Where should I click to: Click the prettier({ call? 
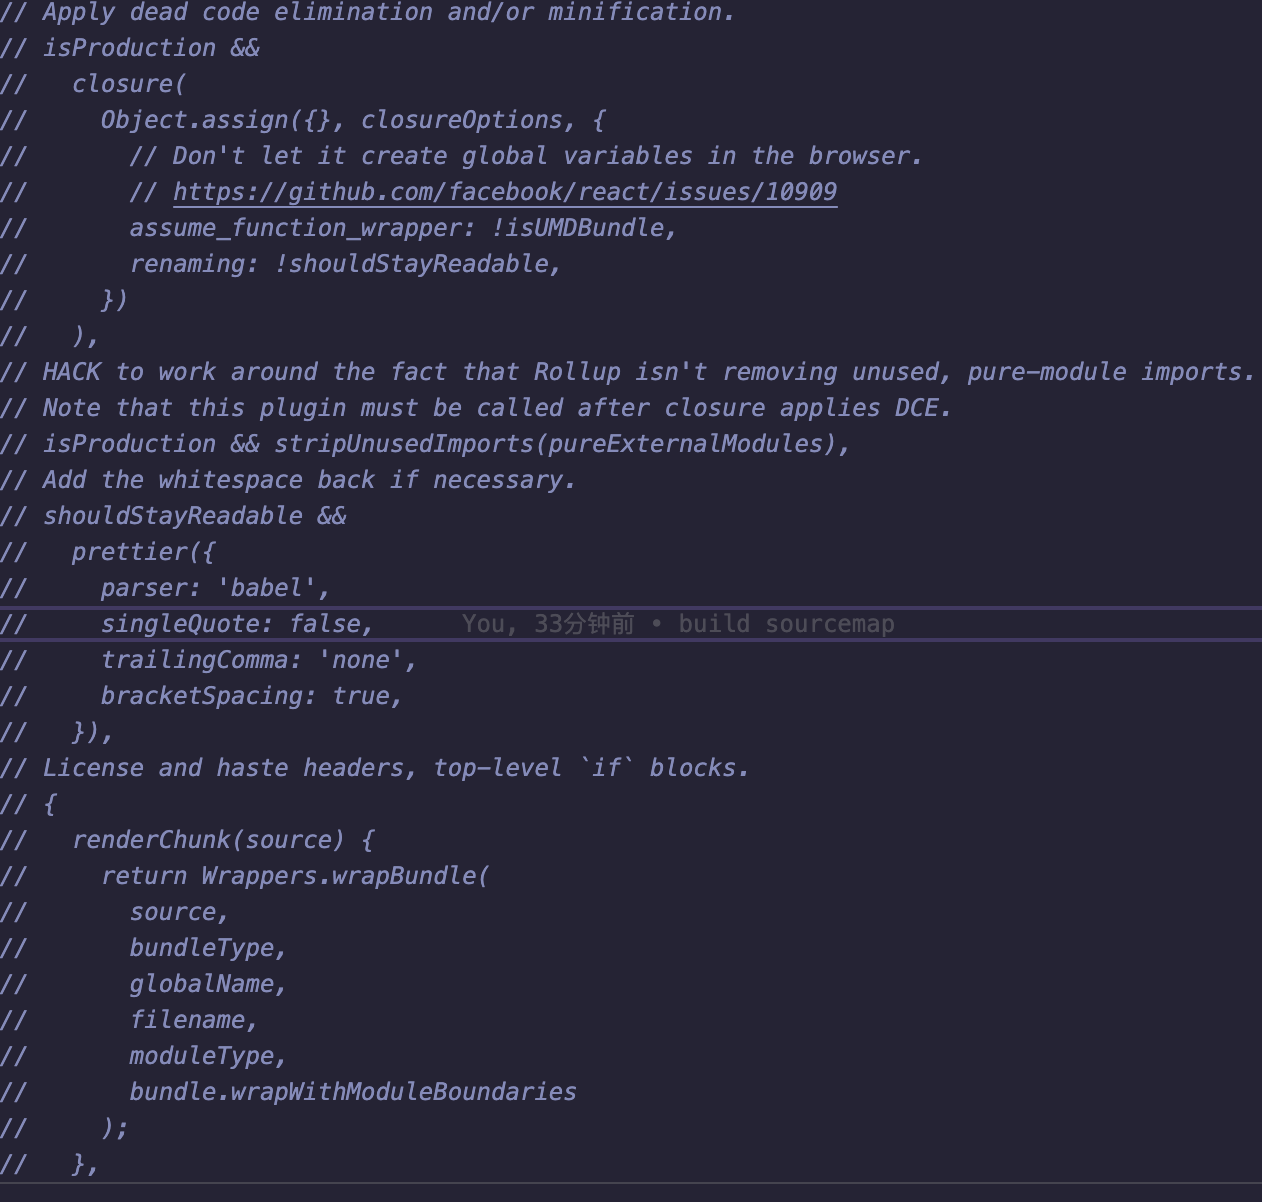[x=142, y=552]
